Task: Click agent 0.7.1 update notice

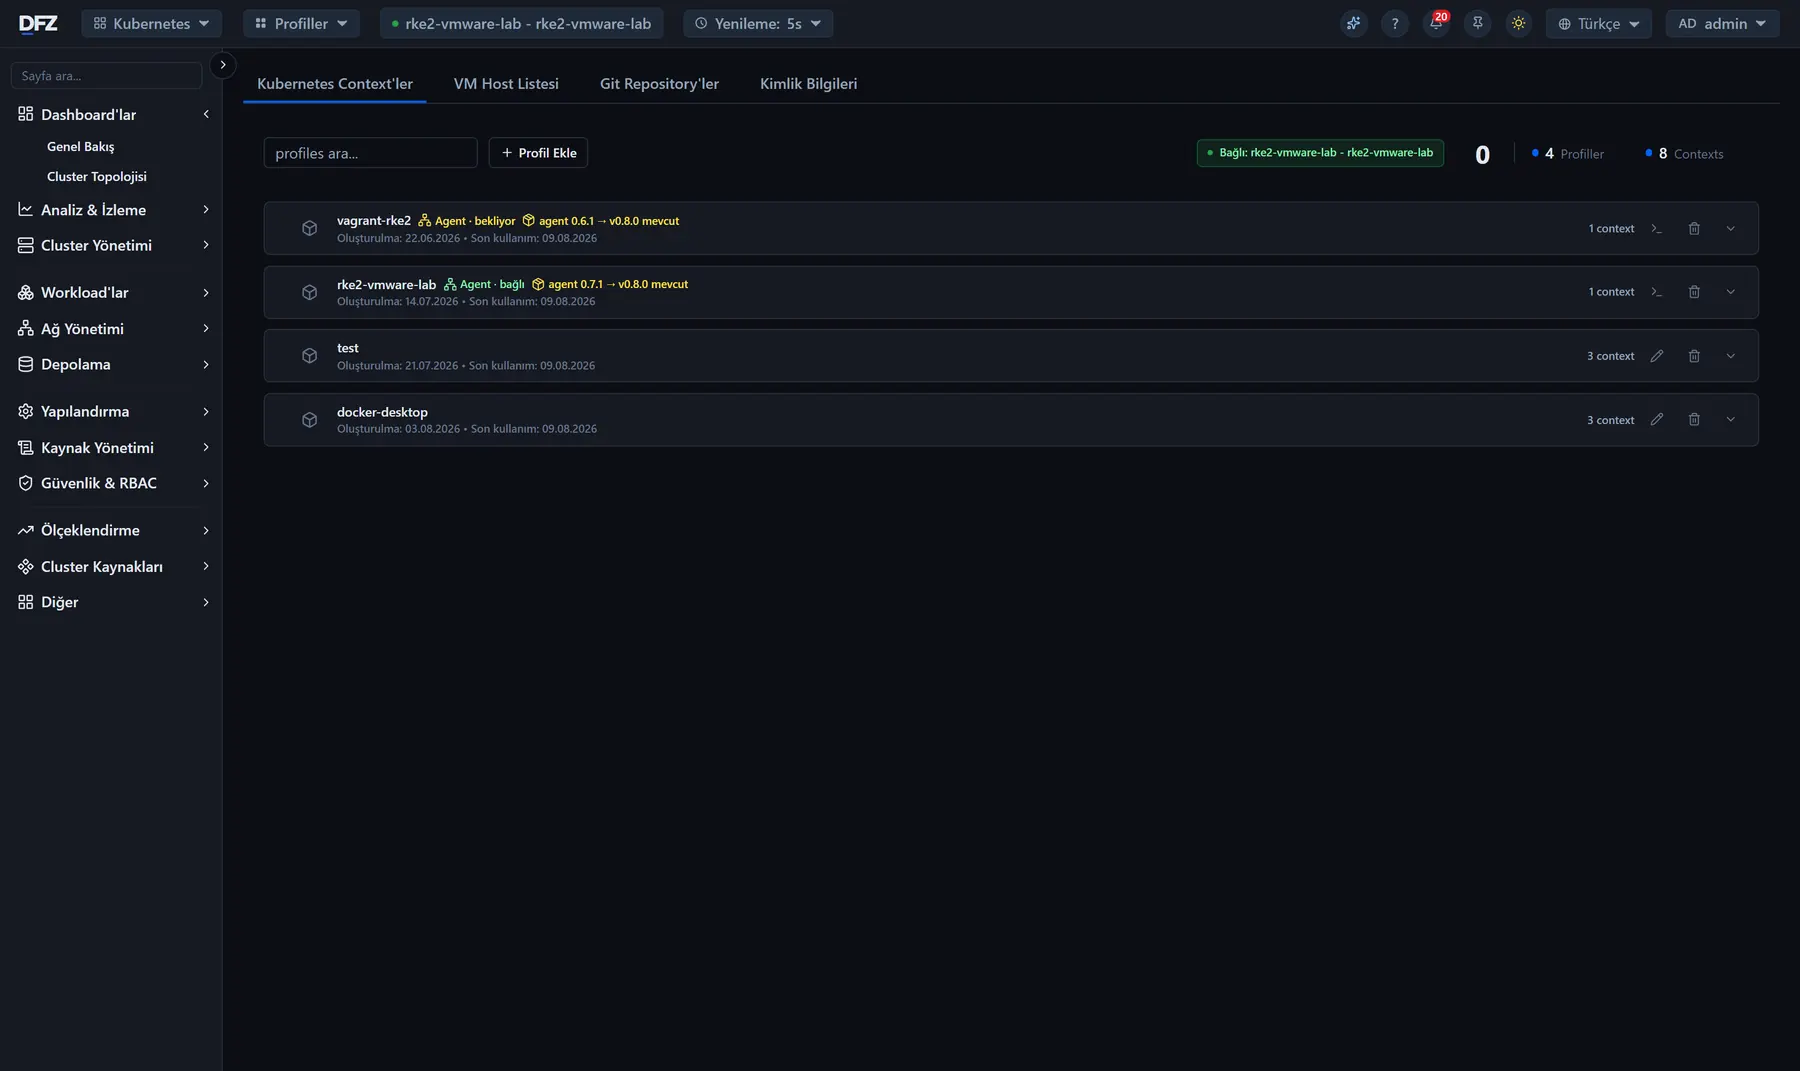Action: click(610, 285)
